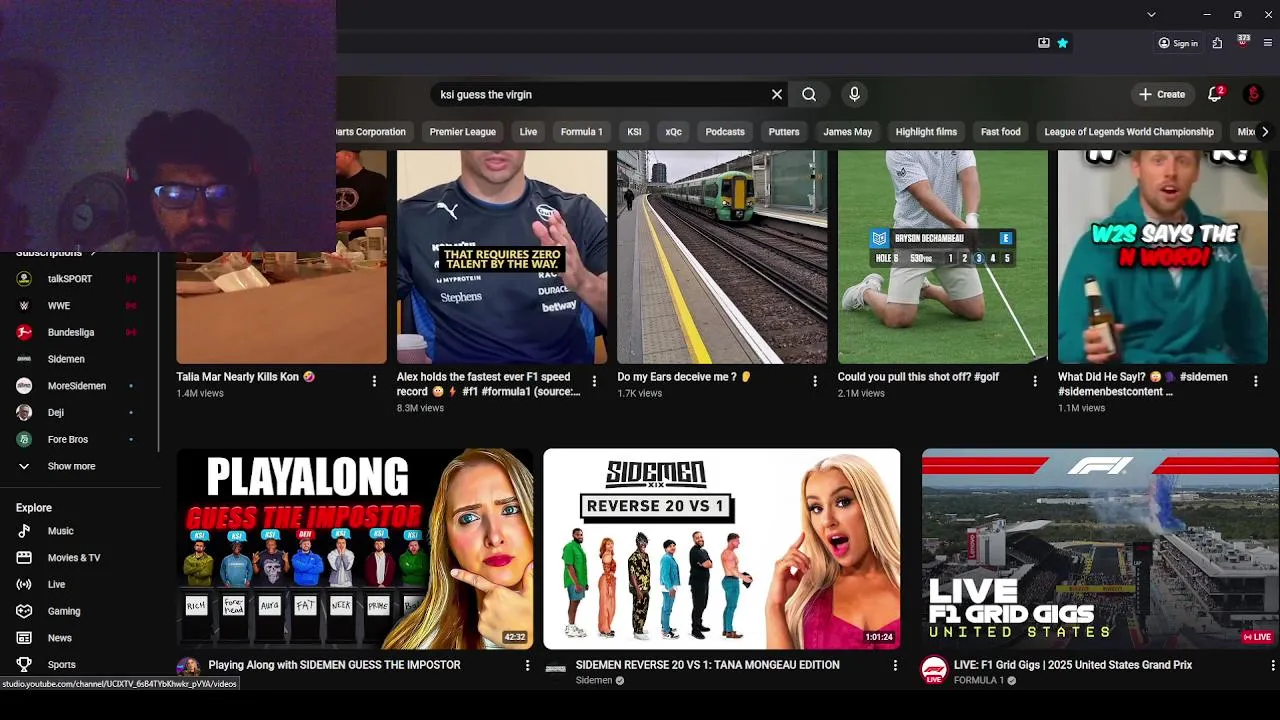Click the browser Sign in button
Viewport: 1280px width, 720px height.
click(x=1178, y=43)
